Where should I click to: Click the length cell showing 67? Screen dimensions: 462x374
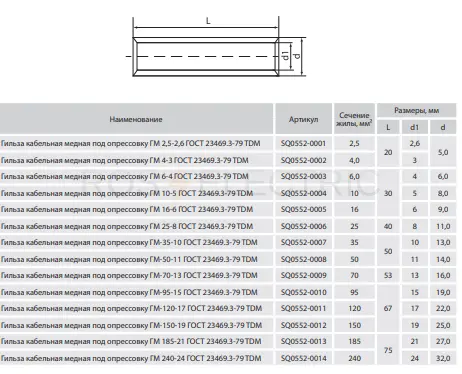point(388,308)
